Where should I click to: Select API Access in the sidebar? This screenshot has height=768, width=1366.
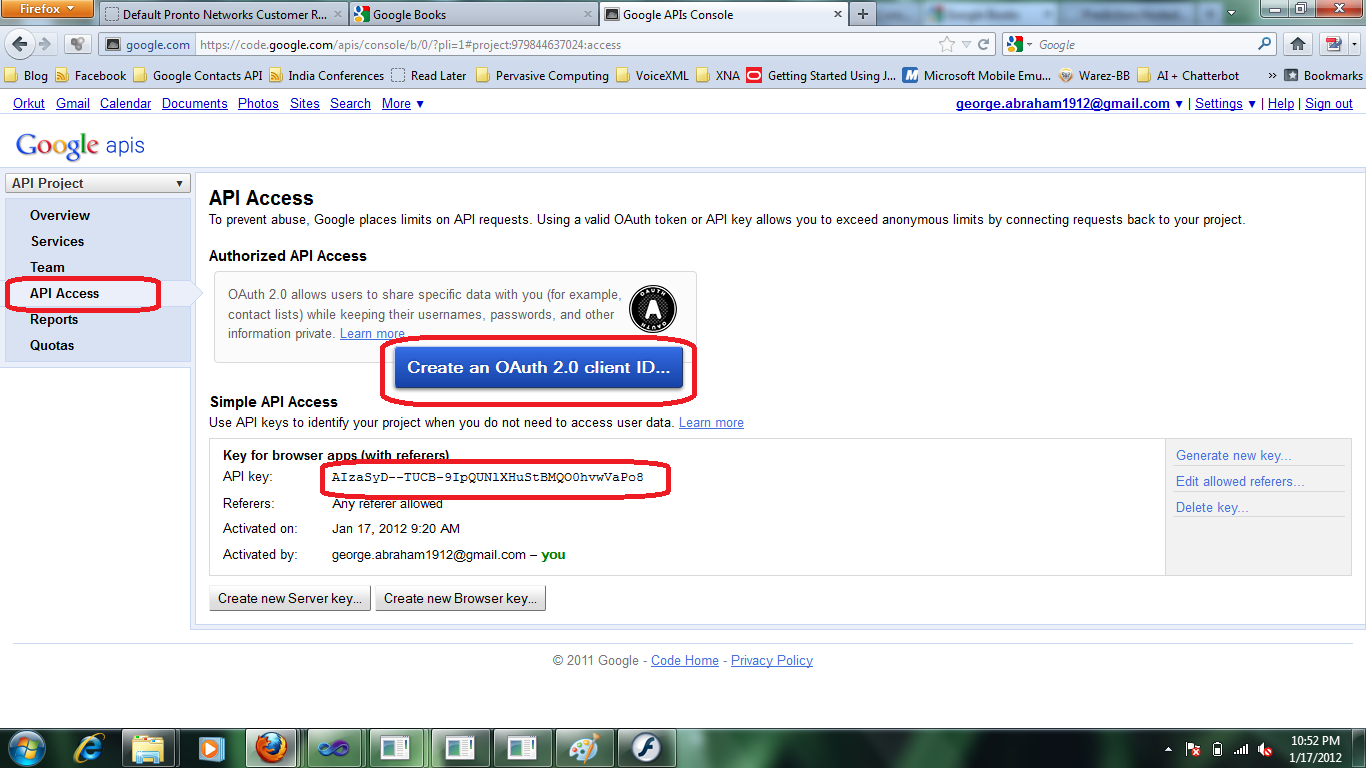[64, 293]
